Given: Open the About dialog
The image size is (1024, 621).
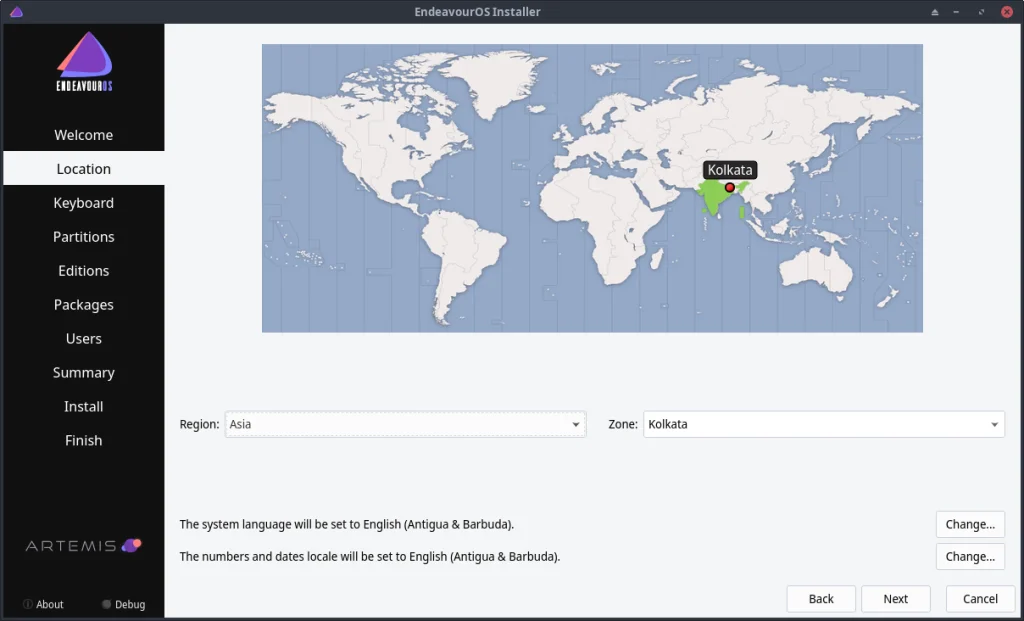Looking at the screenshot, I should coord(43,604).
